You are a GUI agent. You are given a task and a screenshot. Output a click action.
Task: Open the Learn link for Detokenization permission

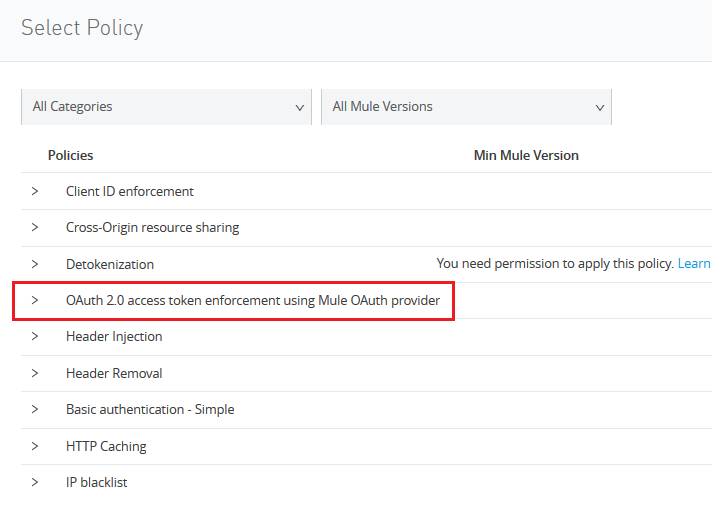point(694,264)
